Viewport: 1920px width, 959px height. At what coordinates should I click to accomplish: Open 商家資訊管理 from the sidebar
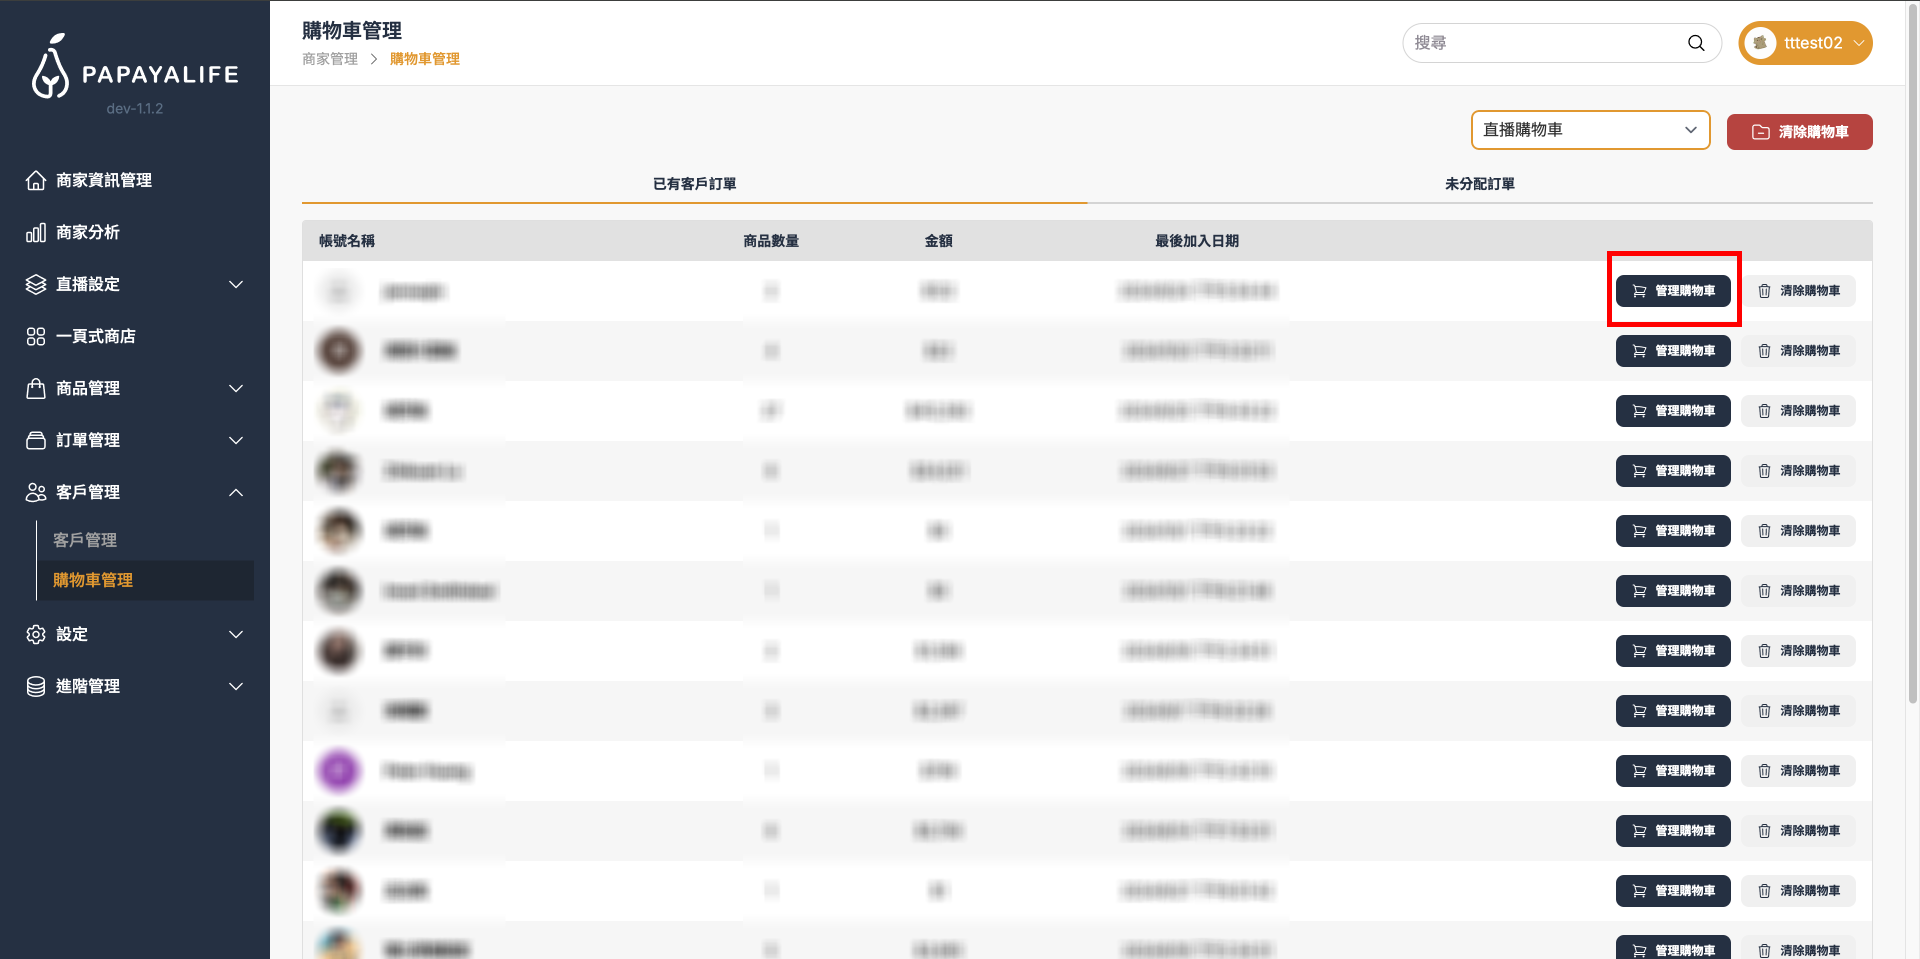click(x=103, y=180)
